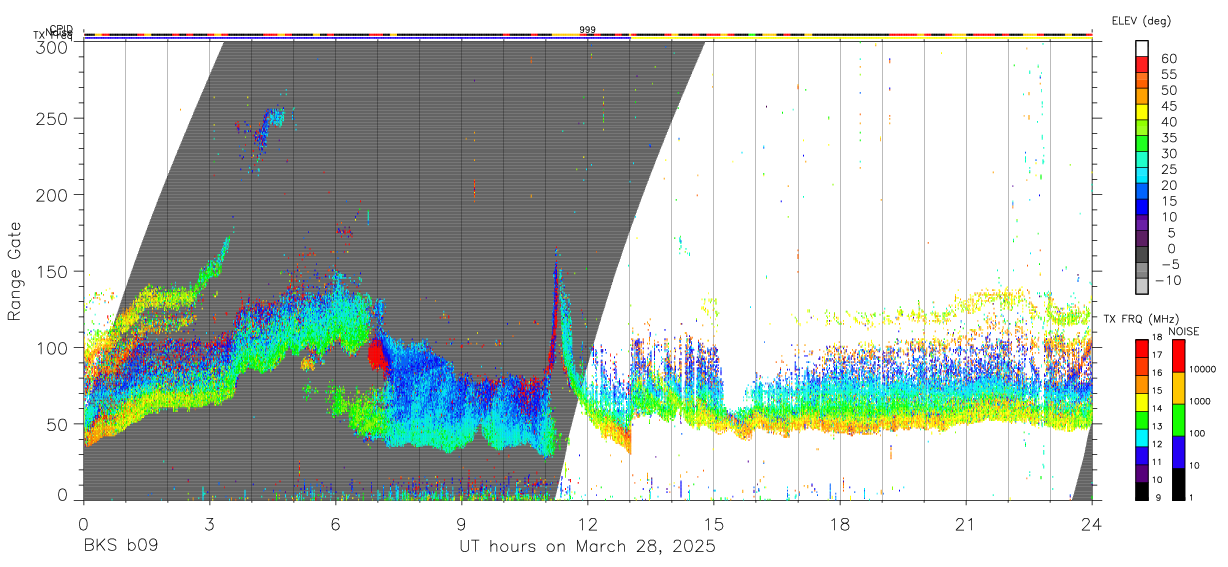Click the '999' CPID label above the plot
This screenshot has width=1228, height=567.
click(588, 30)
